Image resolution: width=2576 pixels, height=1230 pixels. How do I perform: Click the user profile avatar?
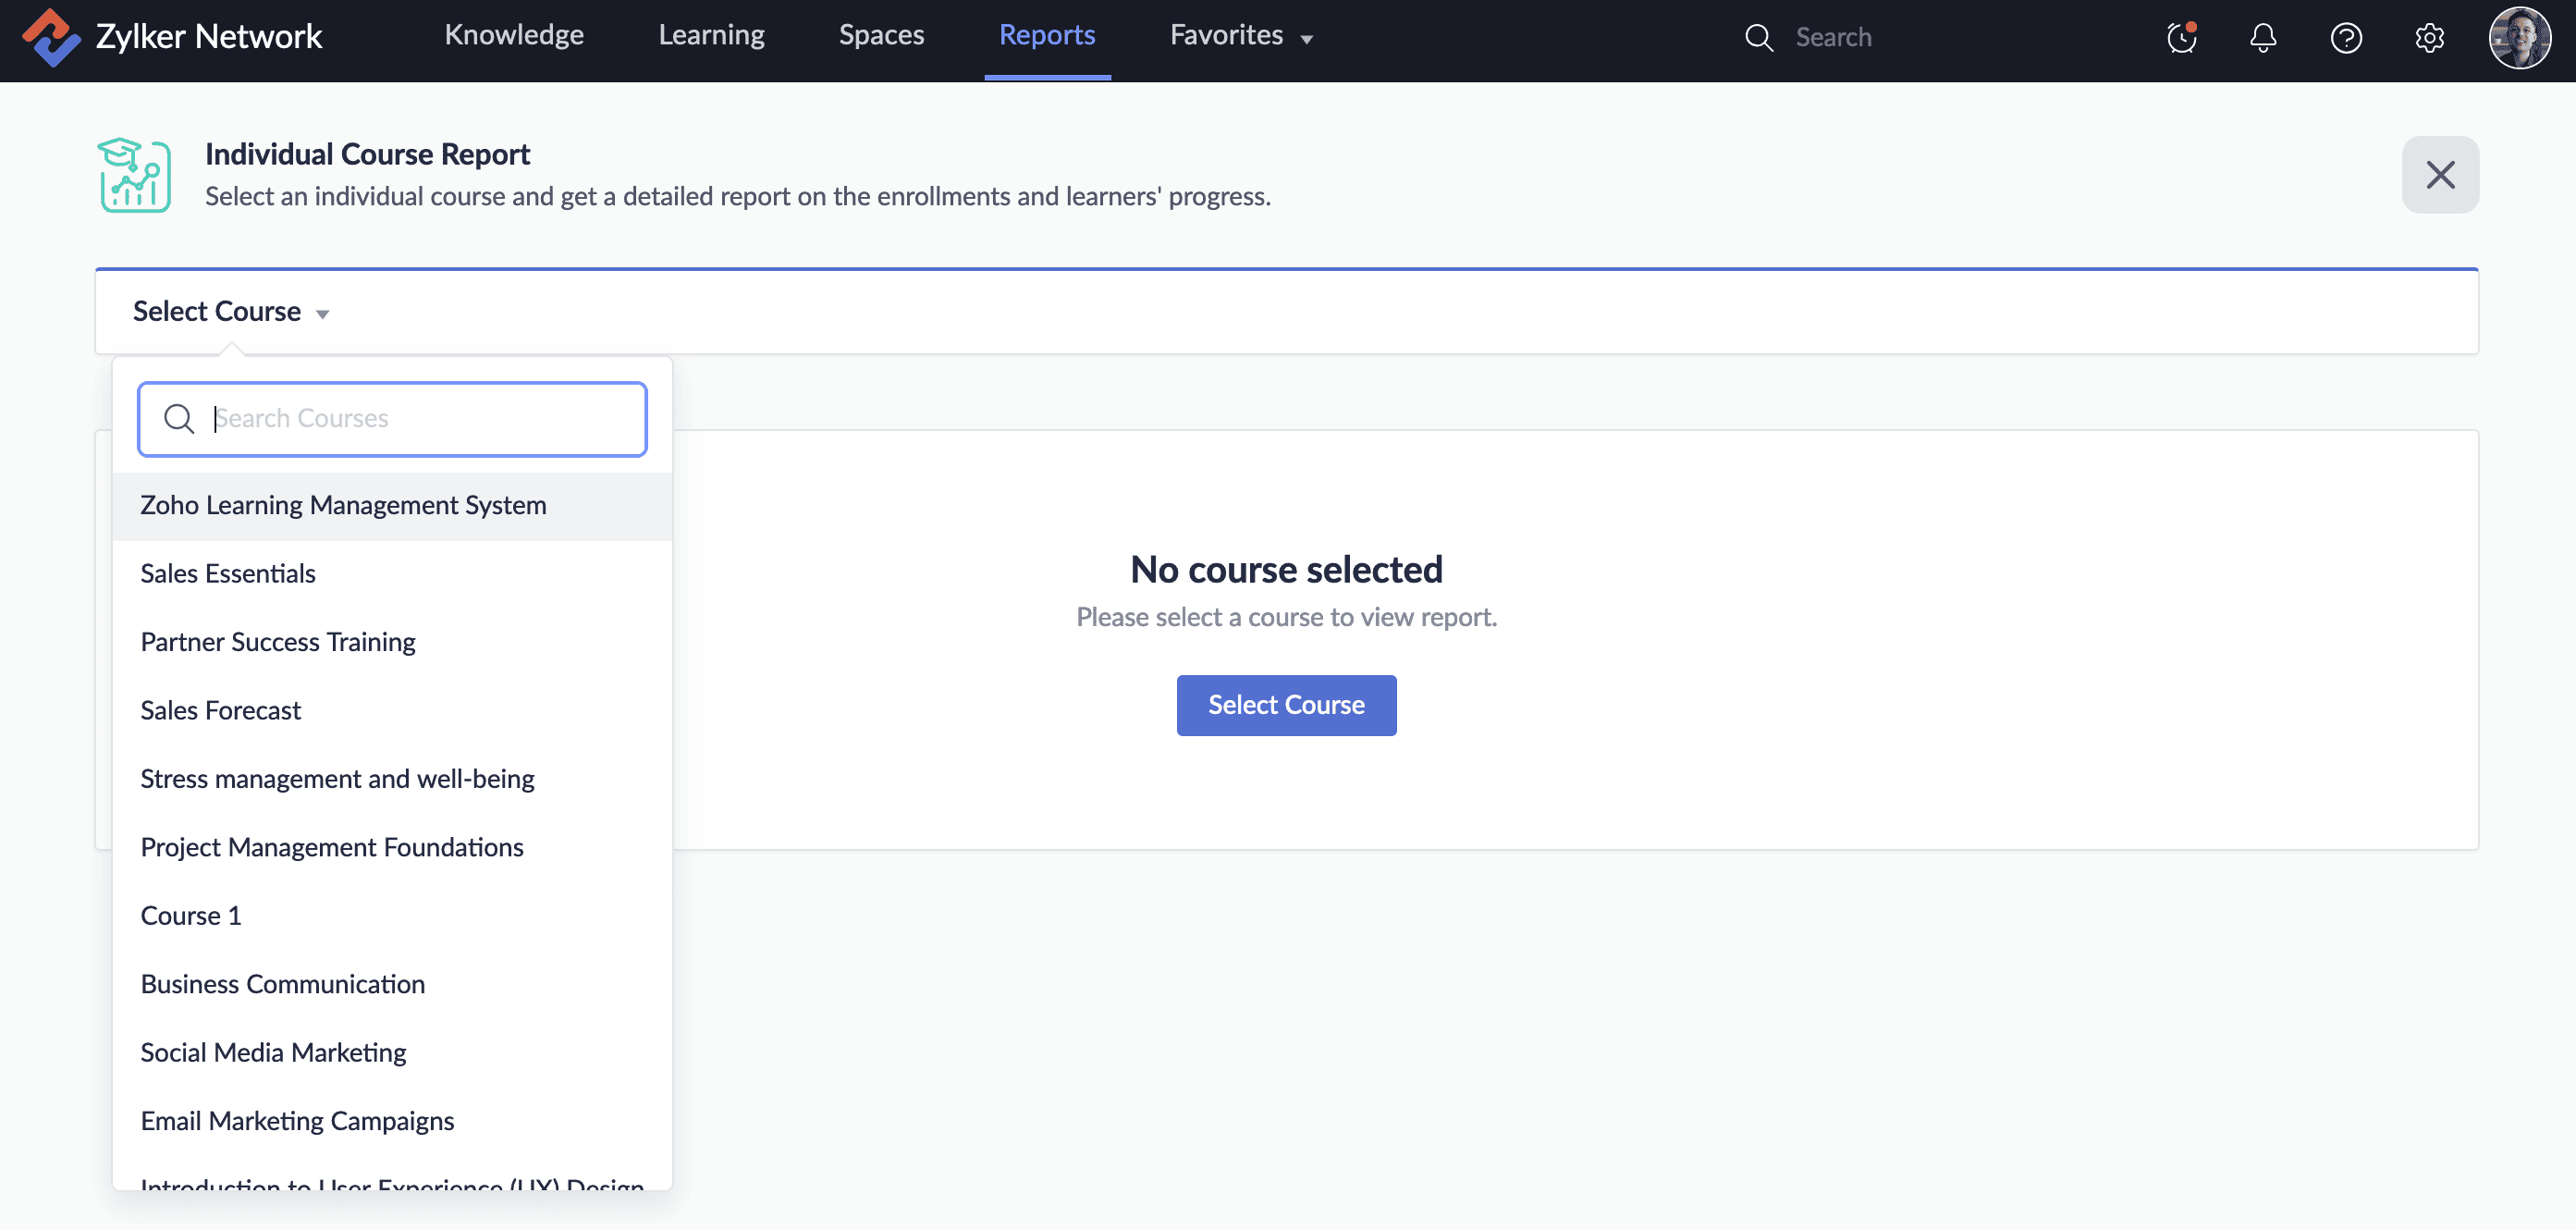tap(2519, 38)
